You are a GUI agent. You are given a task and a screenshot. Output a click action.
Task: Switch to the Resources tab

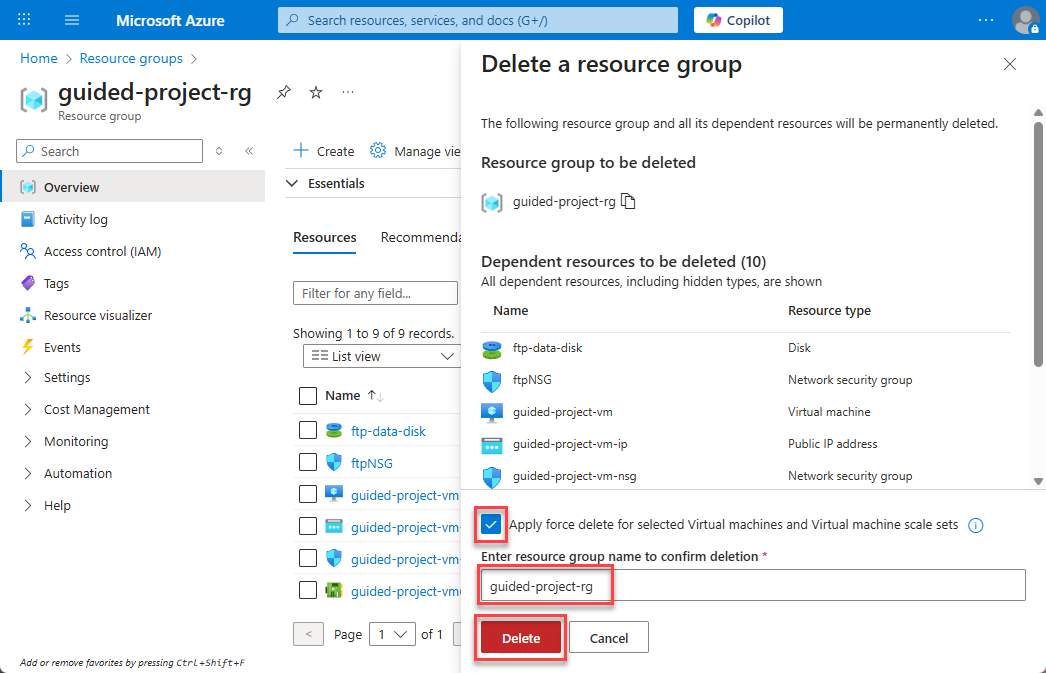point(325,237)
